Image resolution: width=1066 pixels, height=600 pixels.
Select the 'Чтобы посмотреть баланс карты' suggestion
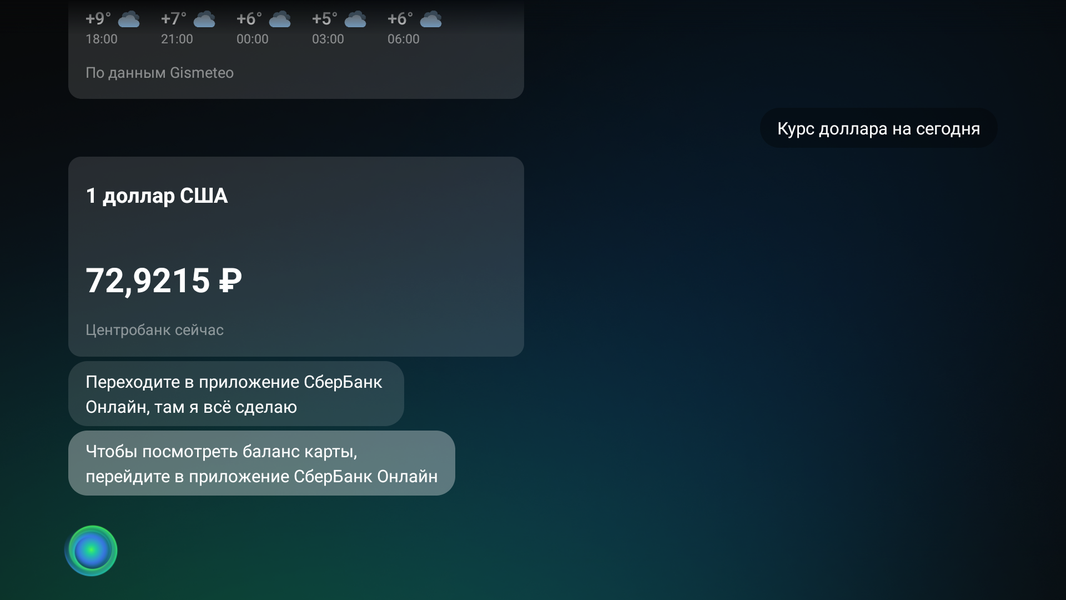pos(262,463)
